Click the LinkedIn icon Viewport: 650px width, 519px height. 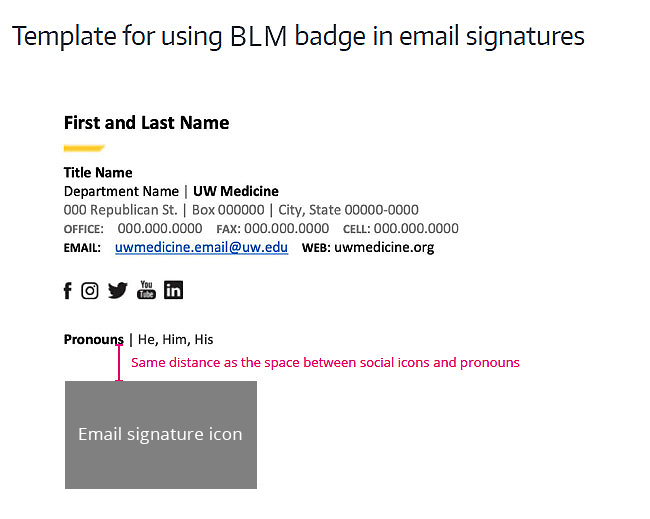pos(173,290)
